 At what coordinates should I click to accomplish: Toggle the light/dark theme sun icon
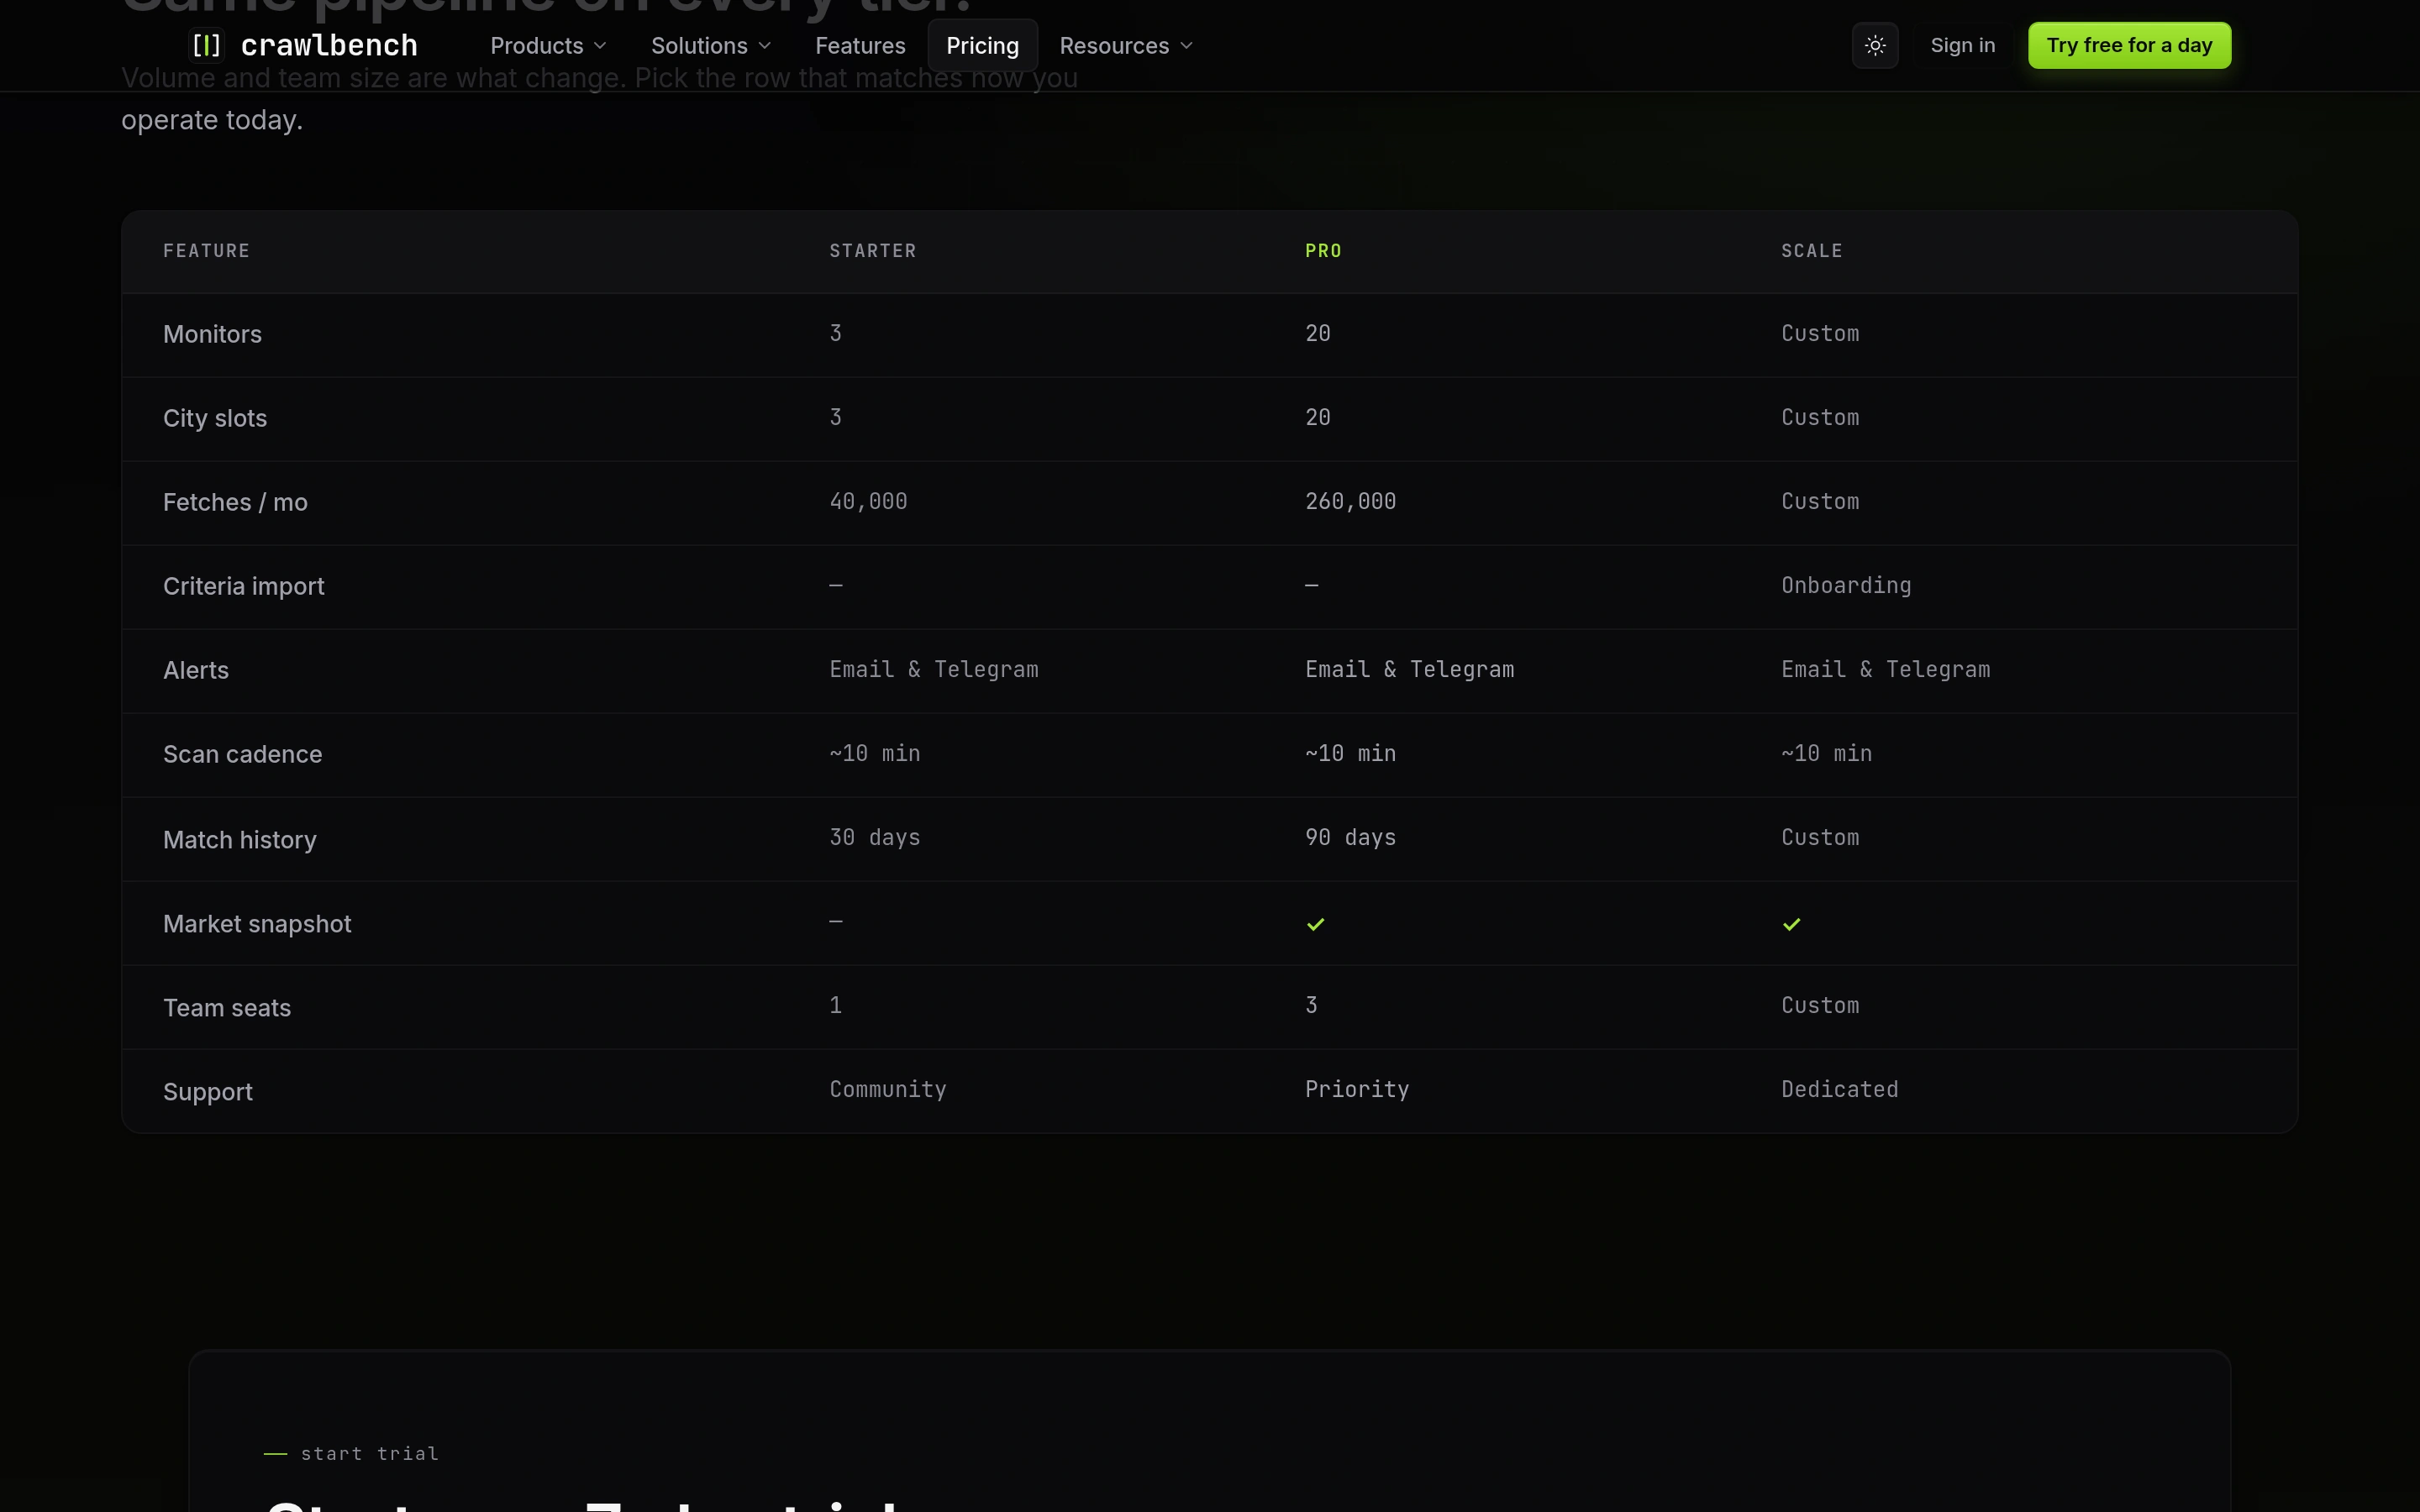point(1875,45)
